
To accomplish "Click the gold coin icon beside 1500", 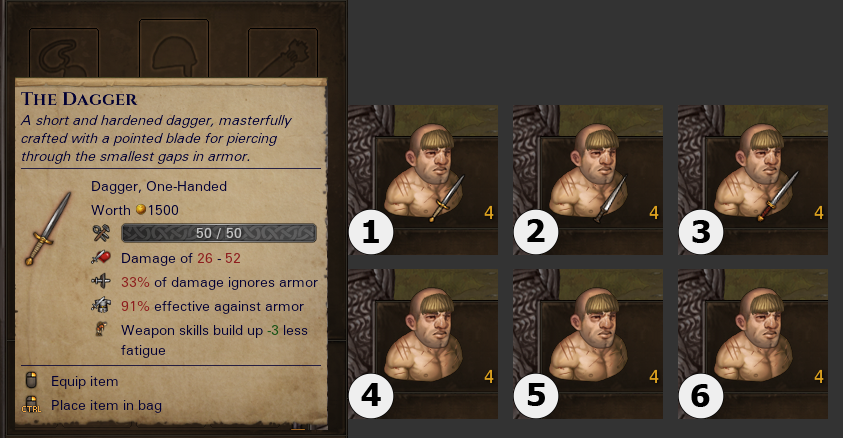I will coord(140,210).
